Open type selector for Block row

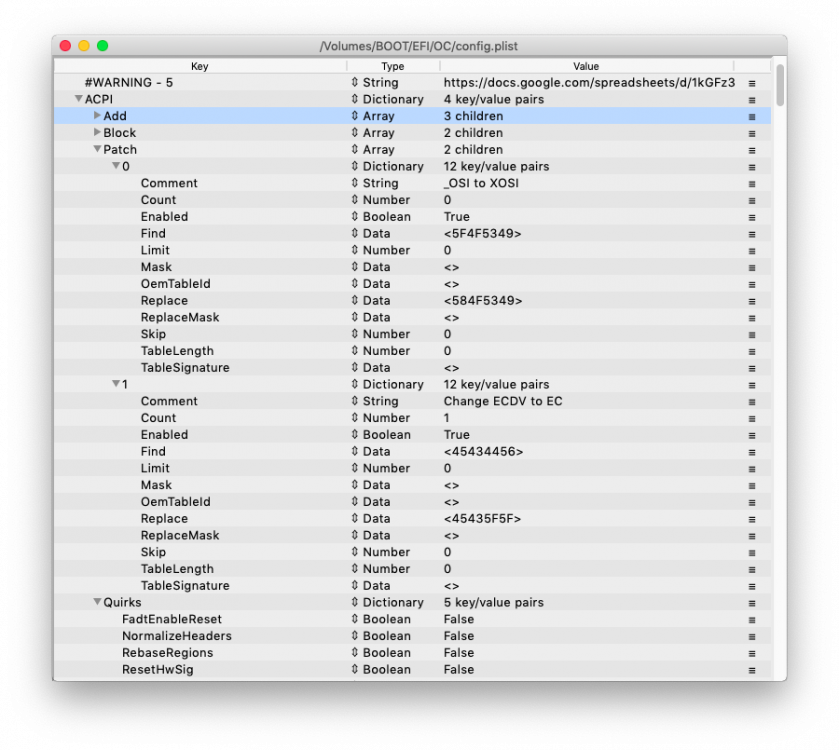pyautogui.click(x=354, y=133)
